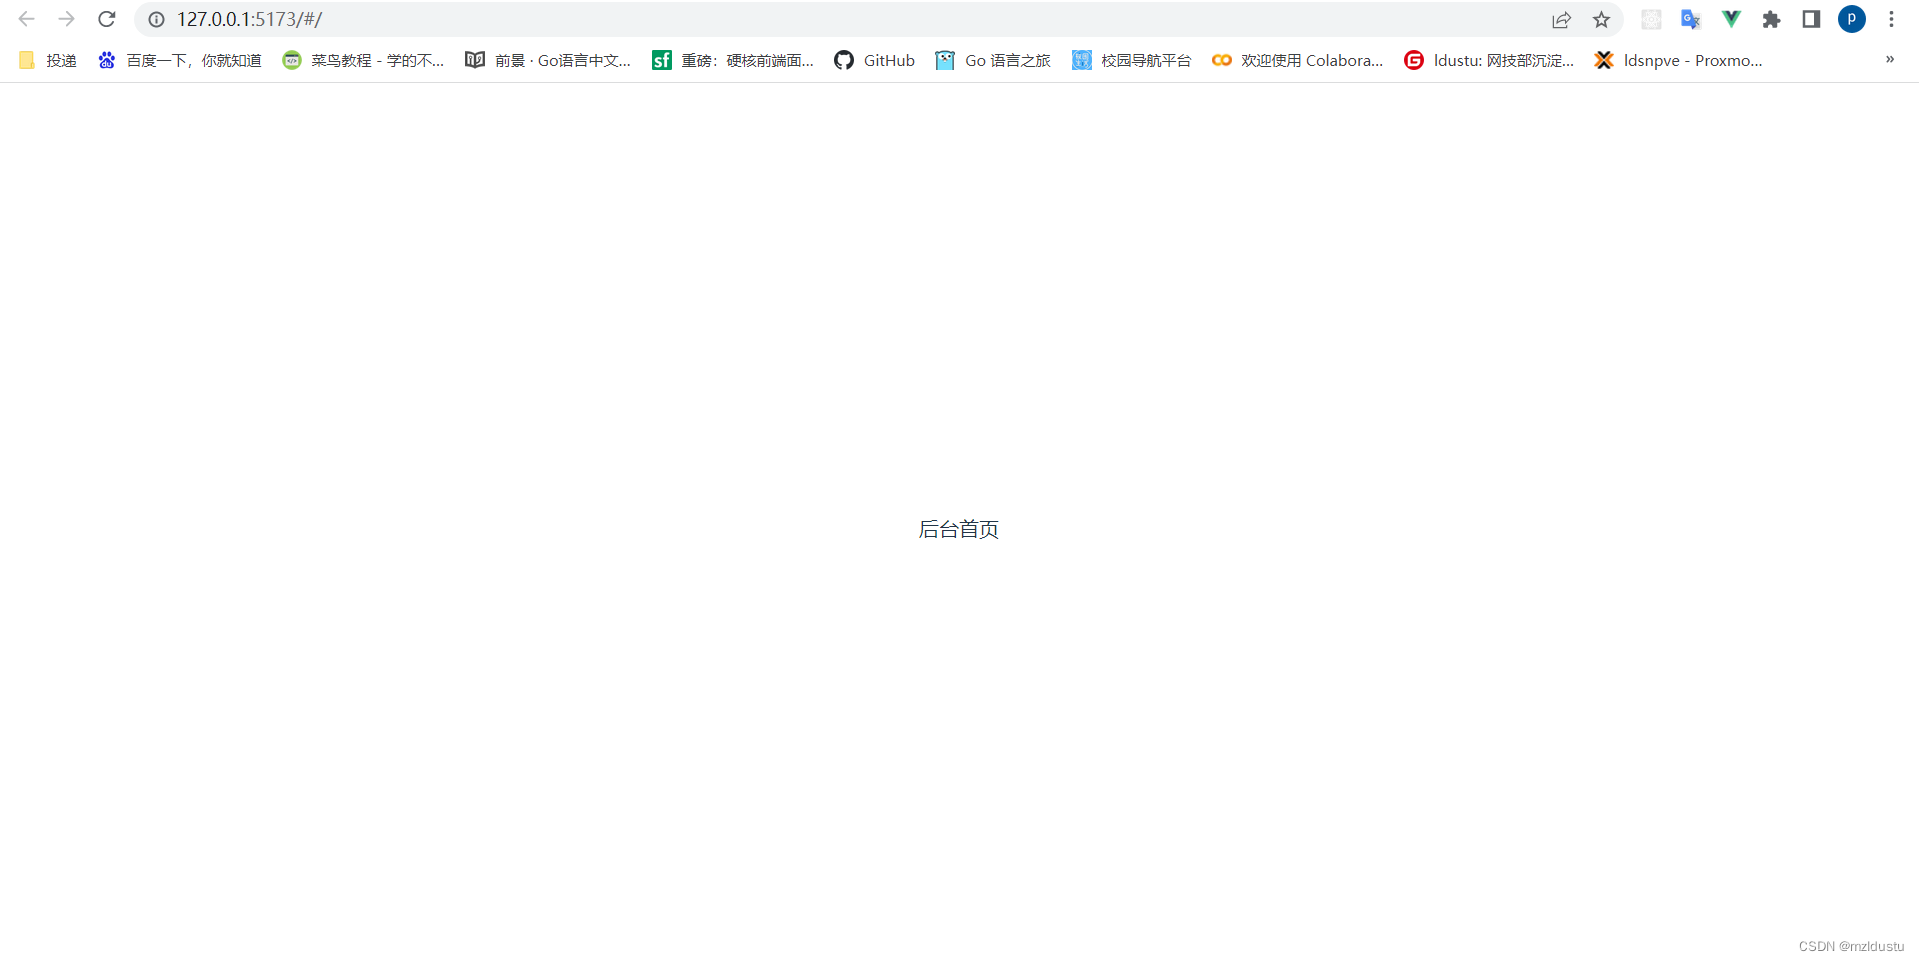Open the site information icon in address bar
1919x961 pixels.
tap(157, 18)
